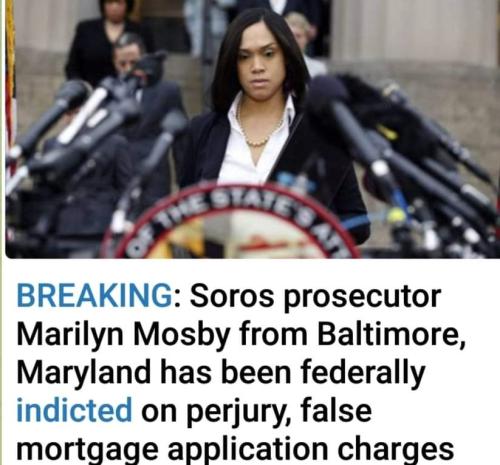Click the word 'federally' in the text
Viewport: 500px width, 465px height.
pyautogui.click(x=363, y=373)
